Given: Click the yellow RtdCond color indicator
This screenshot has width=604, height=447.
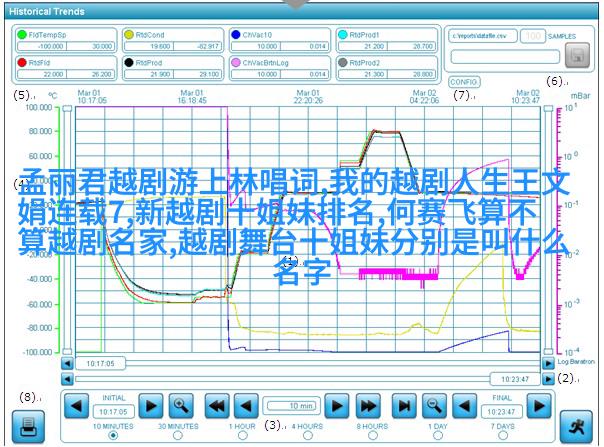Looking at the screenshot, I should (129, 35).
